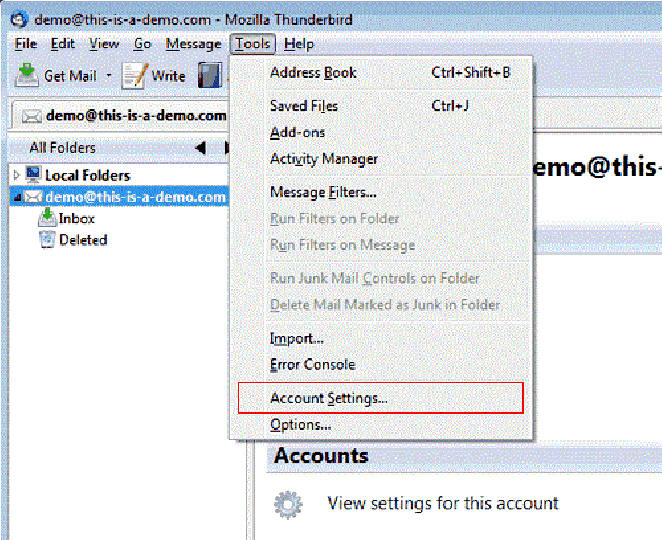Viewport: 662px width, 540px height.
Task: Open Activity Manager menu entry
Action: [381, 159]
